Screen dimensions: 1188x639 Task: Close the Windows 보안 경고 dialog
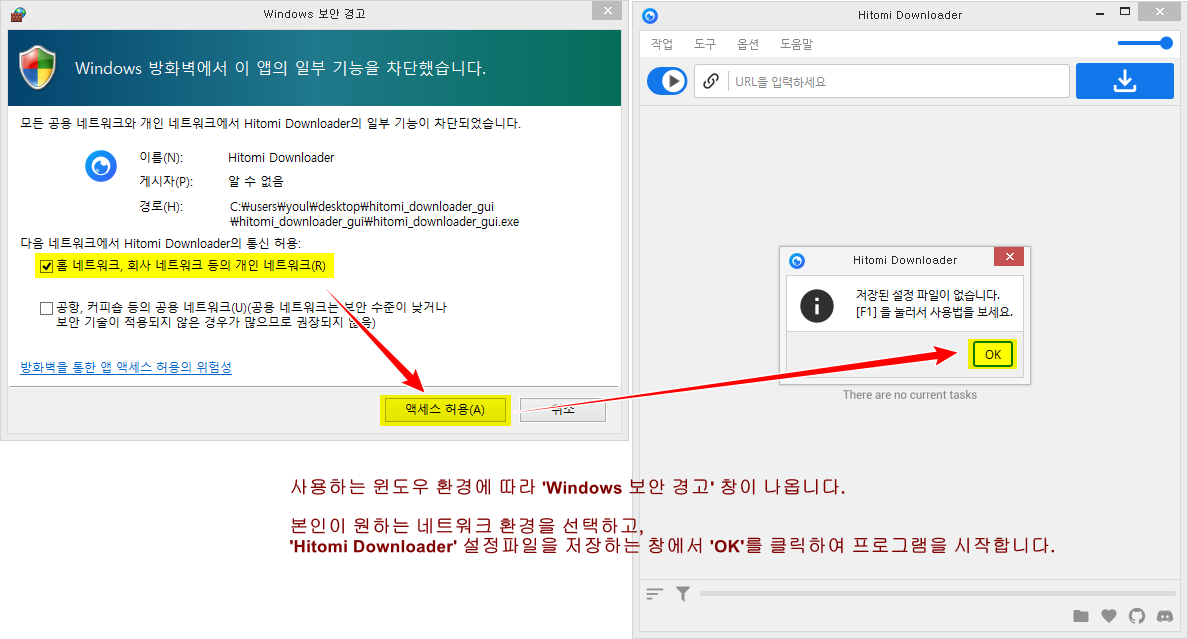pyautogui.click(x=607, y=11)
